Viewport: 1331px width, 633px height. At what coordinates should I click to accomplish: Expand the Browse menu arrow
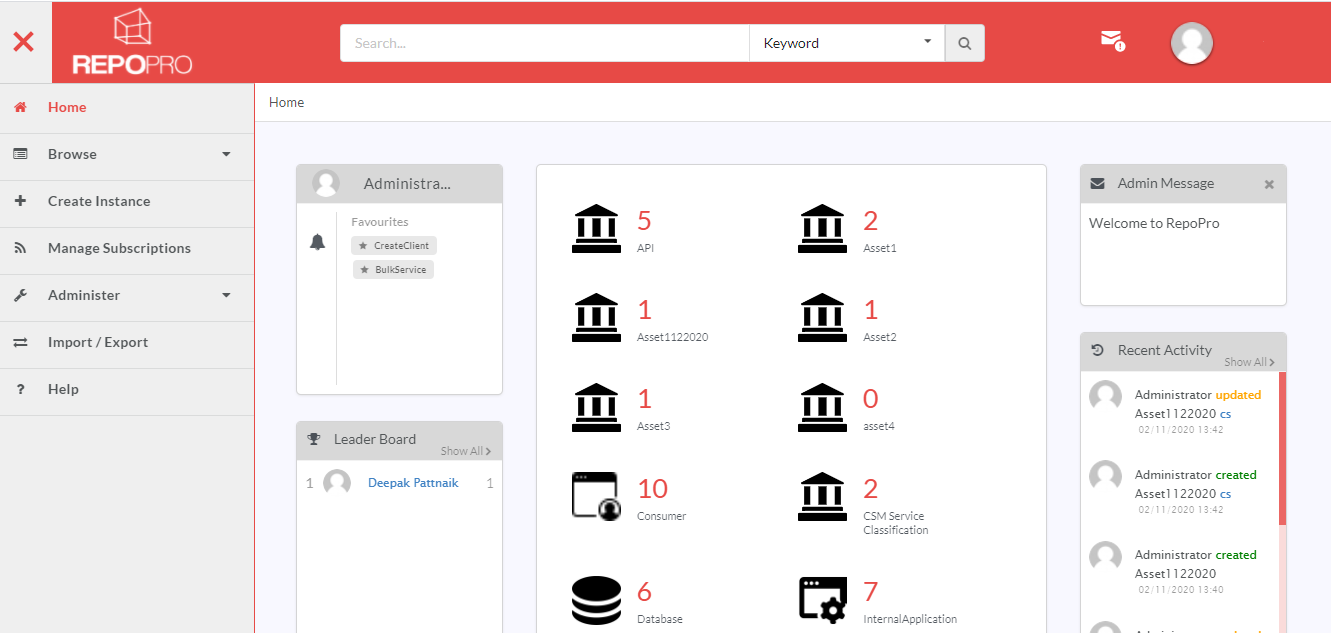pyautogui.click(x=226, y=154)
